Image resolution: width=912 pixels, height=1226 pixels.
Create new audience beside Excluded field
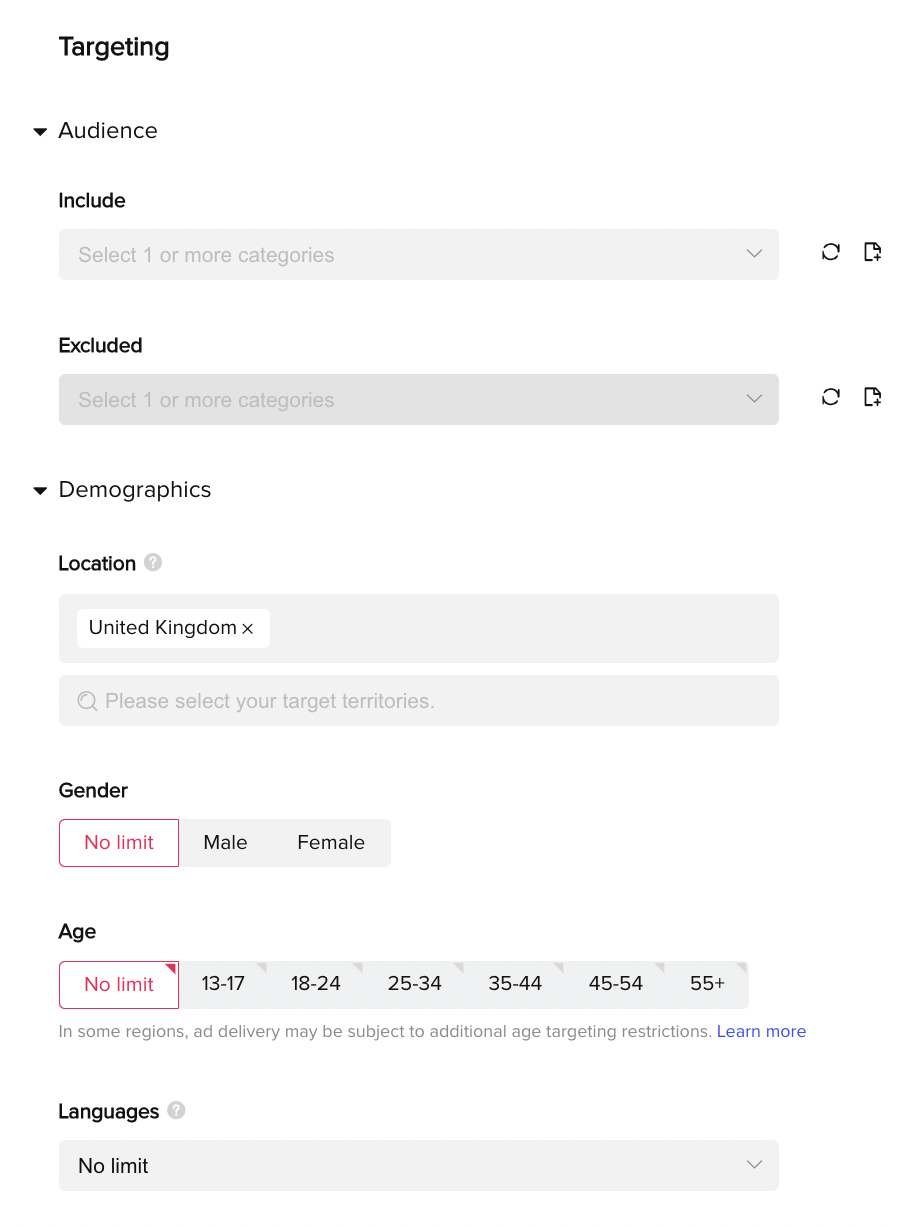(872, 397)
